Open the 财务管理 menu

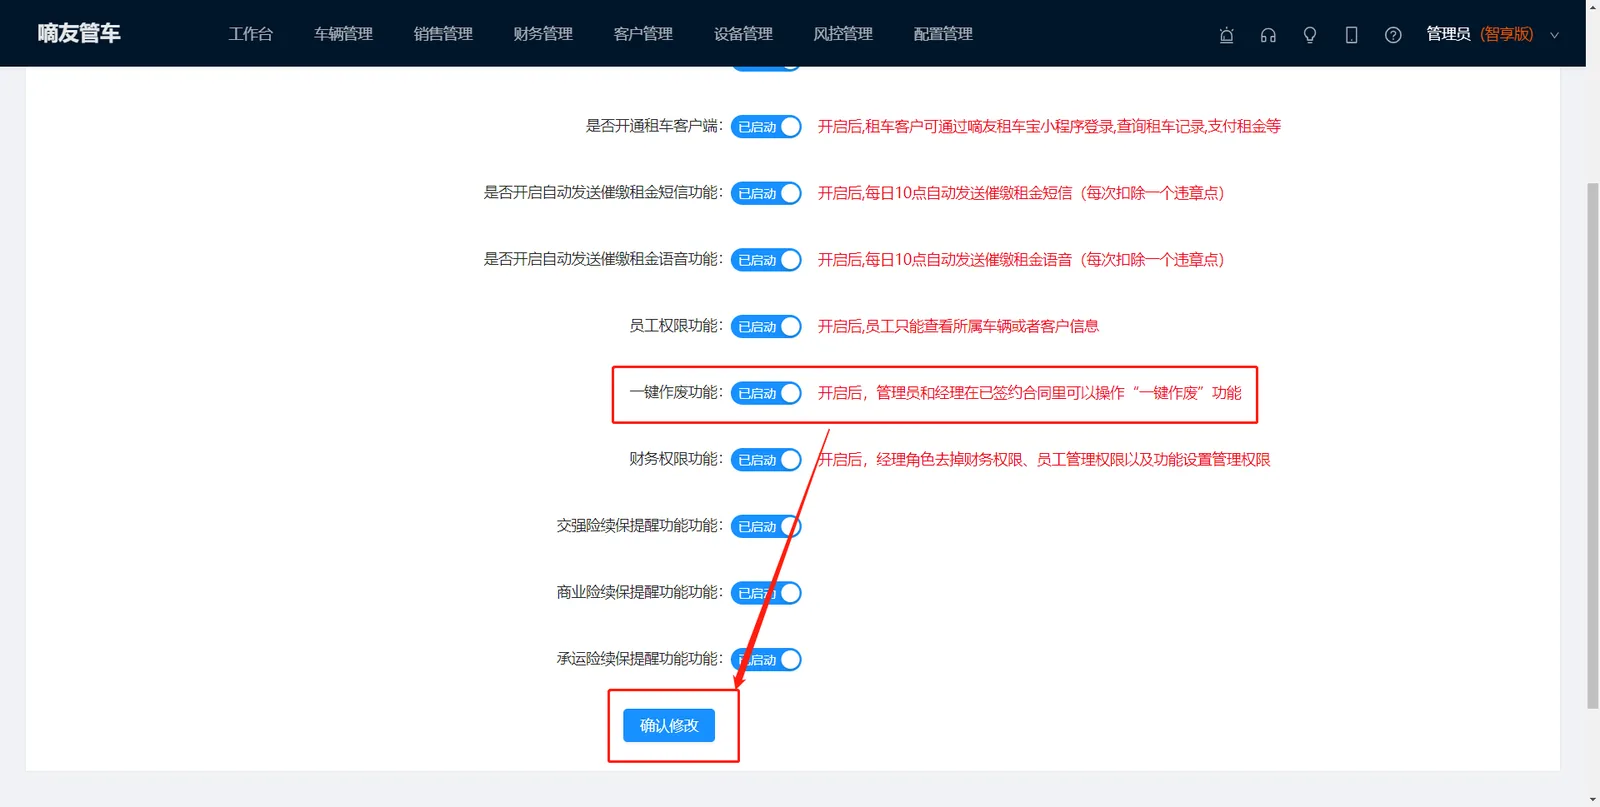pyautogui.click(x=543, y=34)
